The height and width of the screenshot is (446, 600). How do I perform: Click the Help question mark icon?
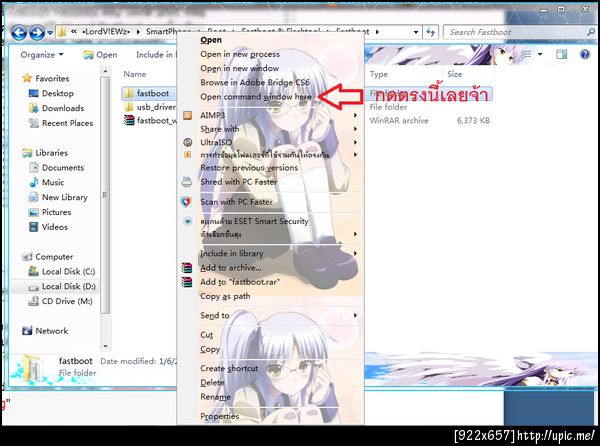pos(585,54)
